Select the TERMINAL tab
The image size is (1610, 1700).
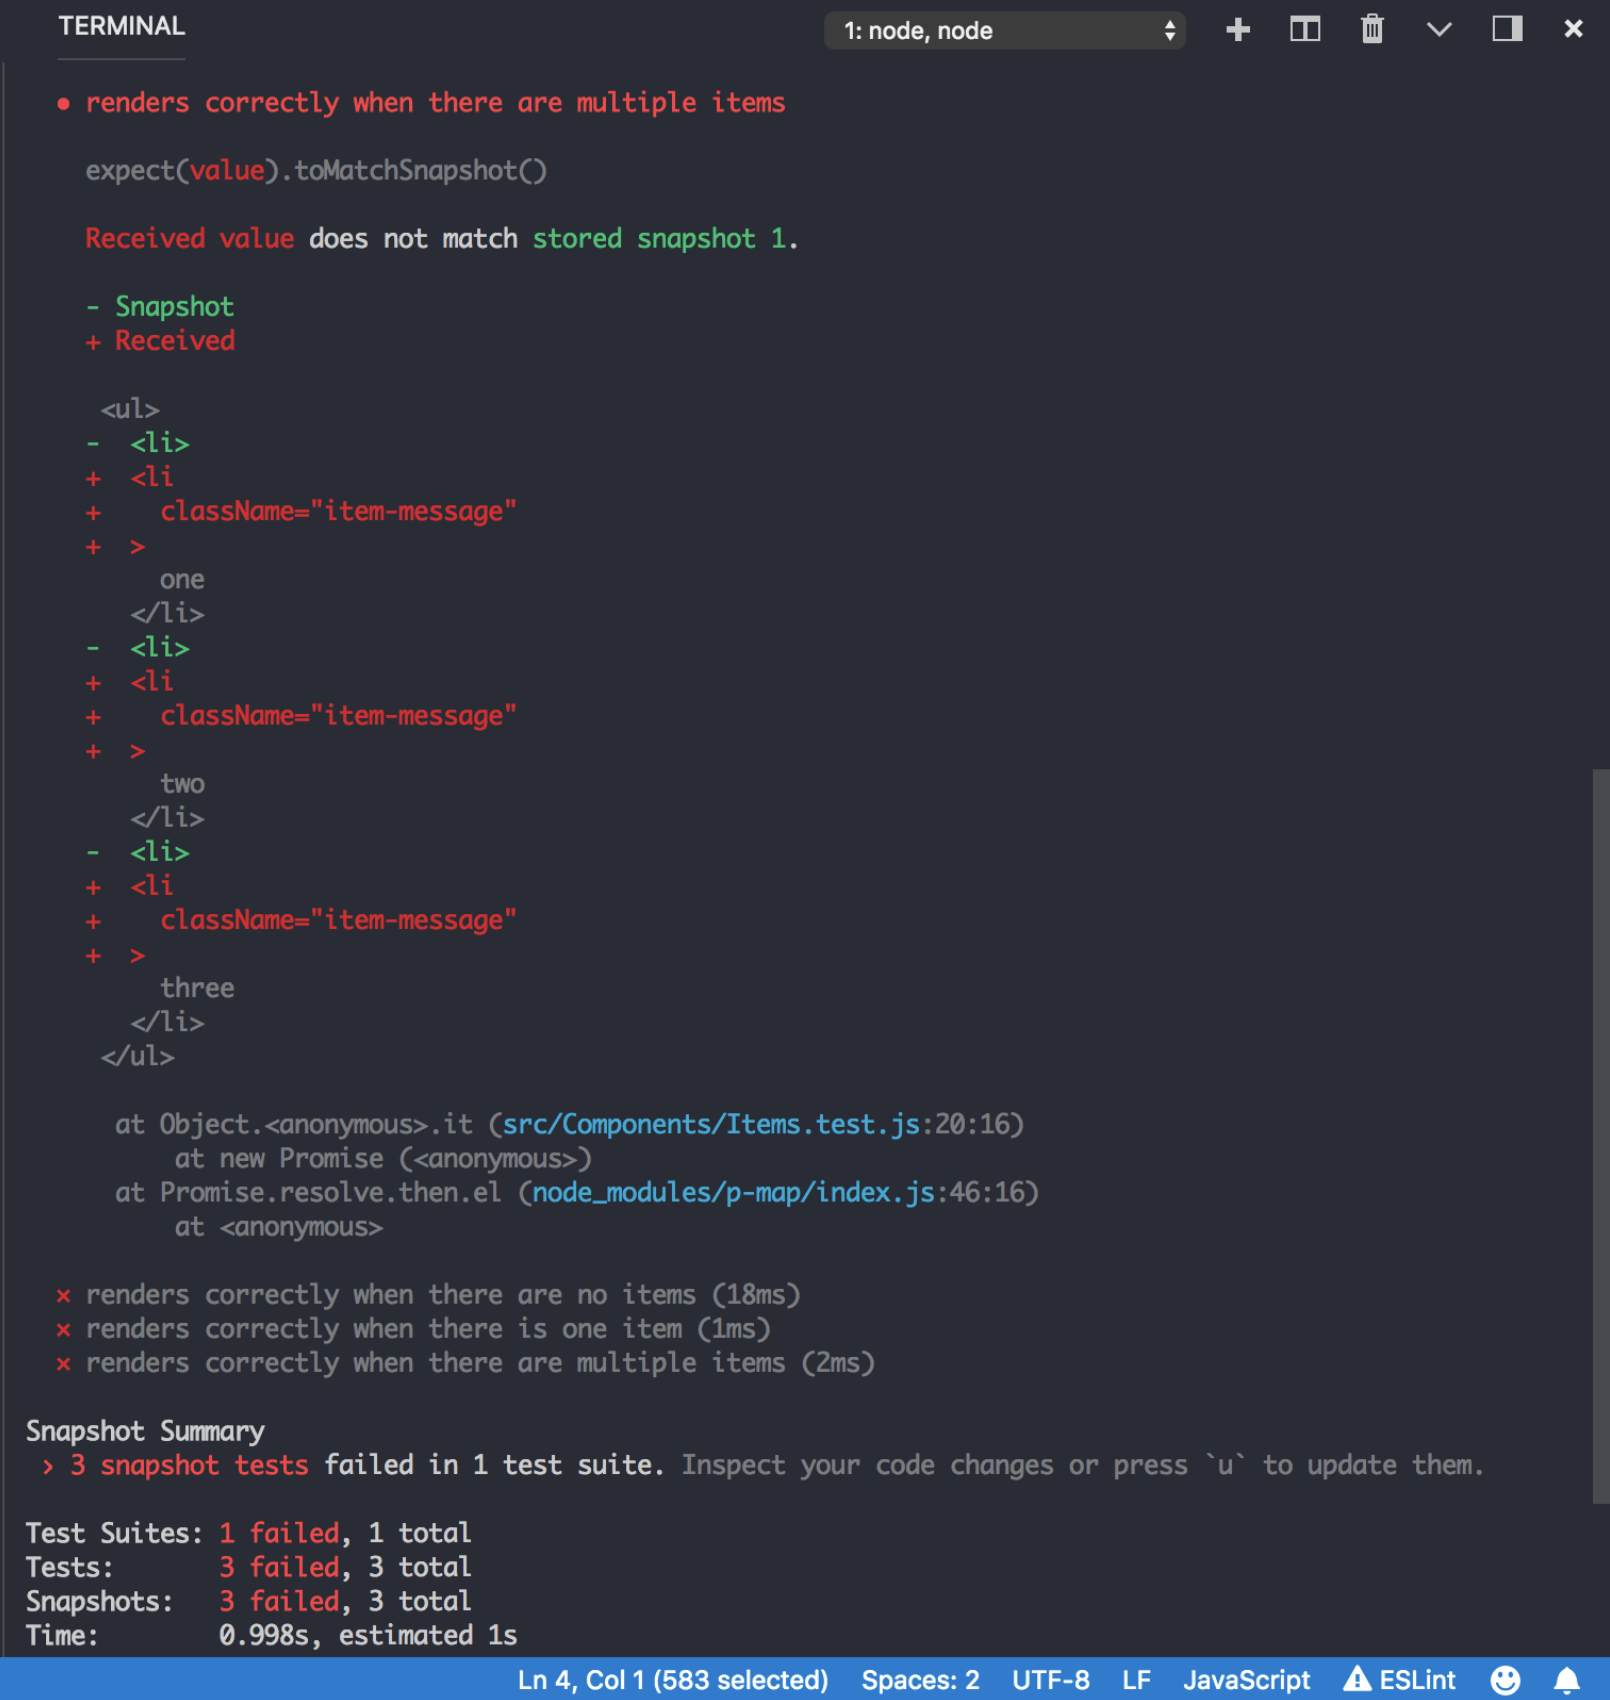click(x=121, y=26)
